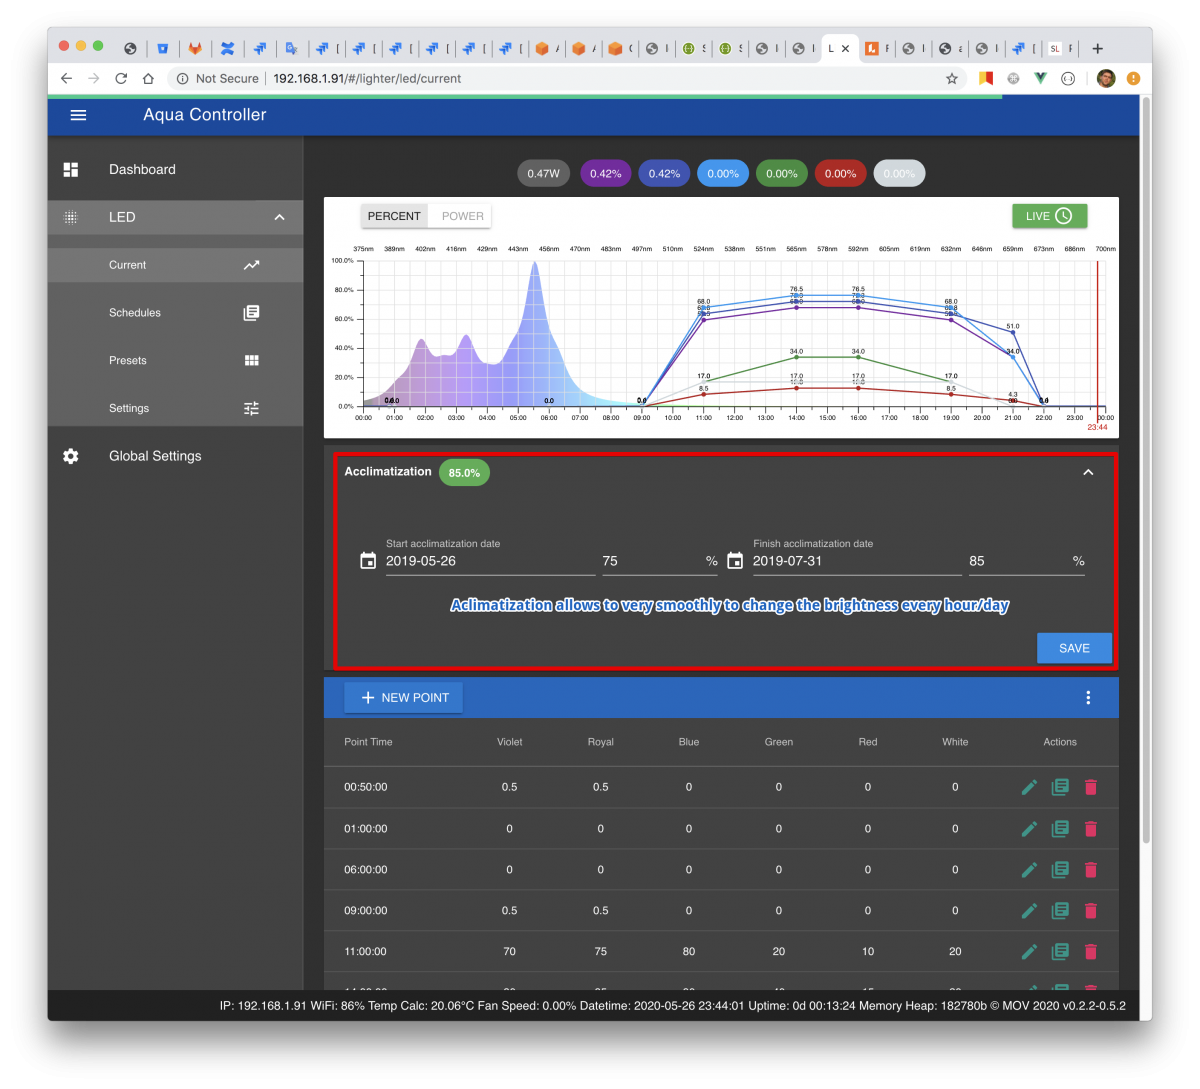
Task: Add a NEW POINT
Action: [x=404, y=698]
